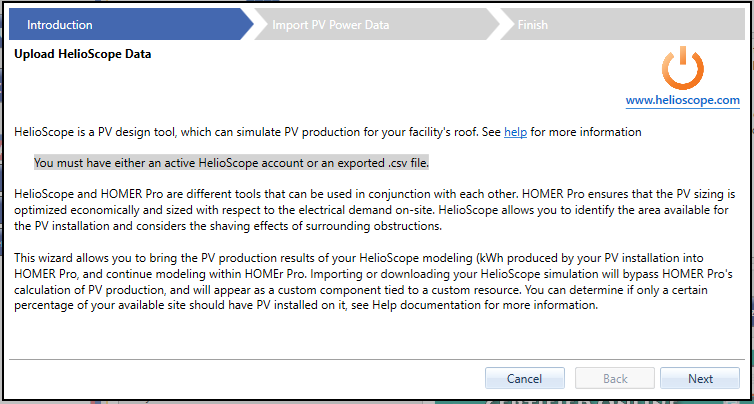
Task: Click the paragraph starting 'This wizard allows you'
Action: tap(374, 280)
